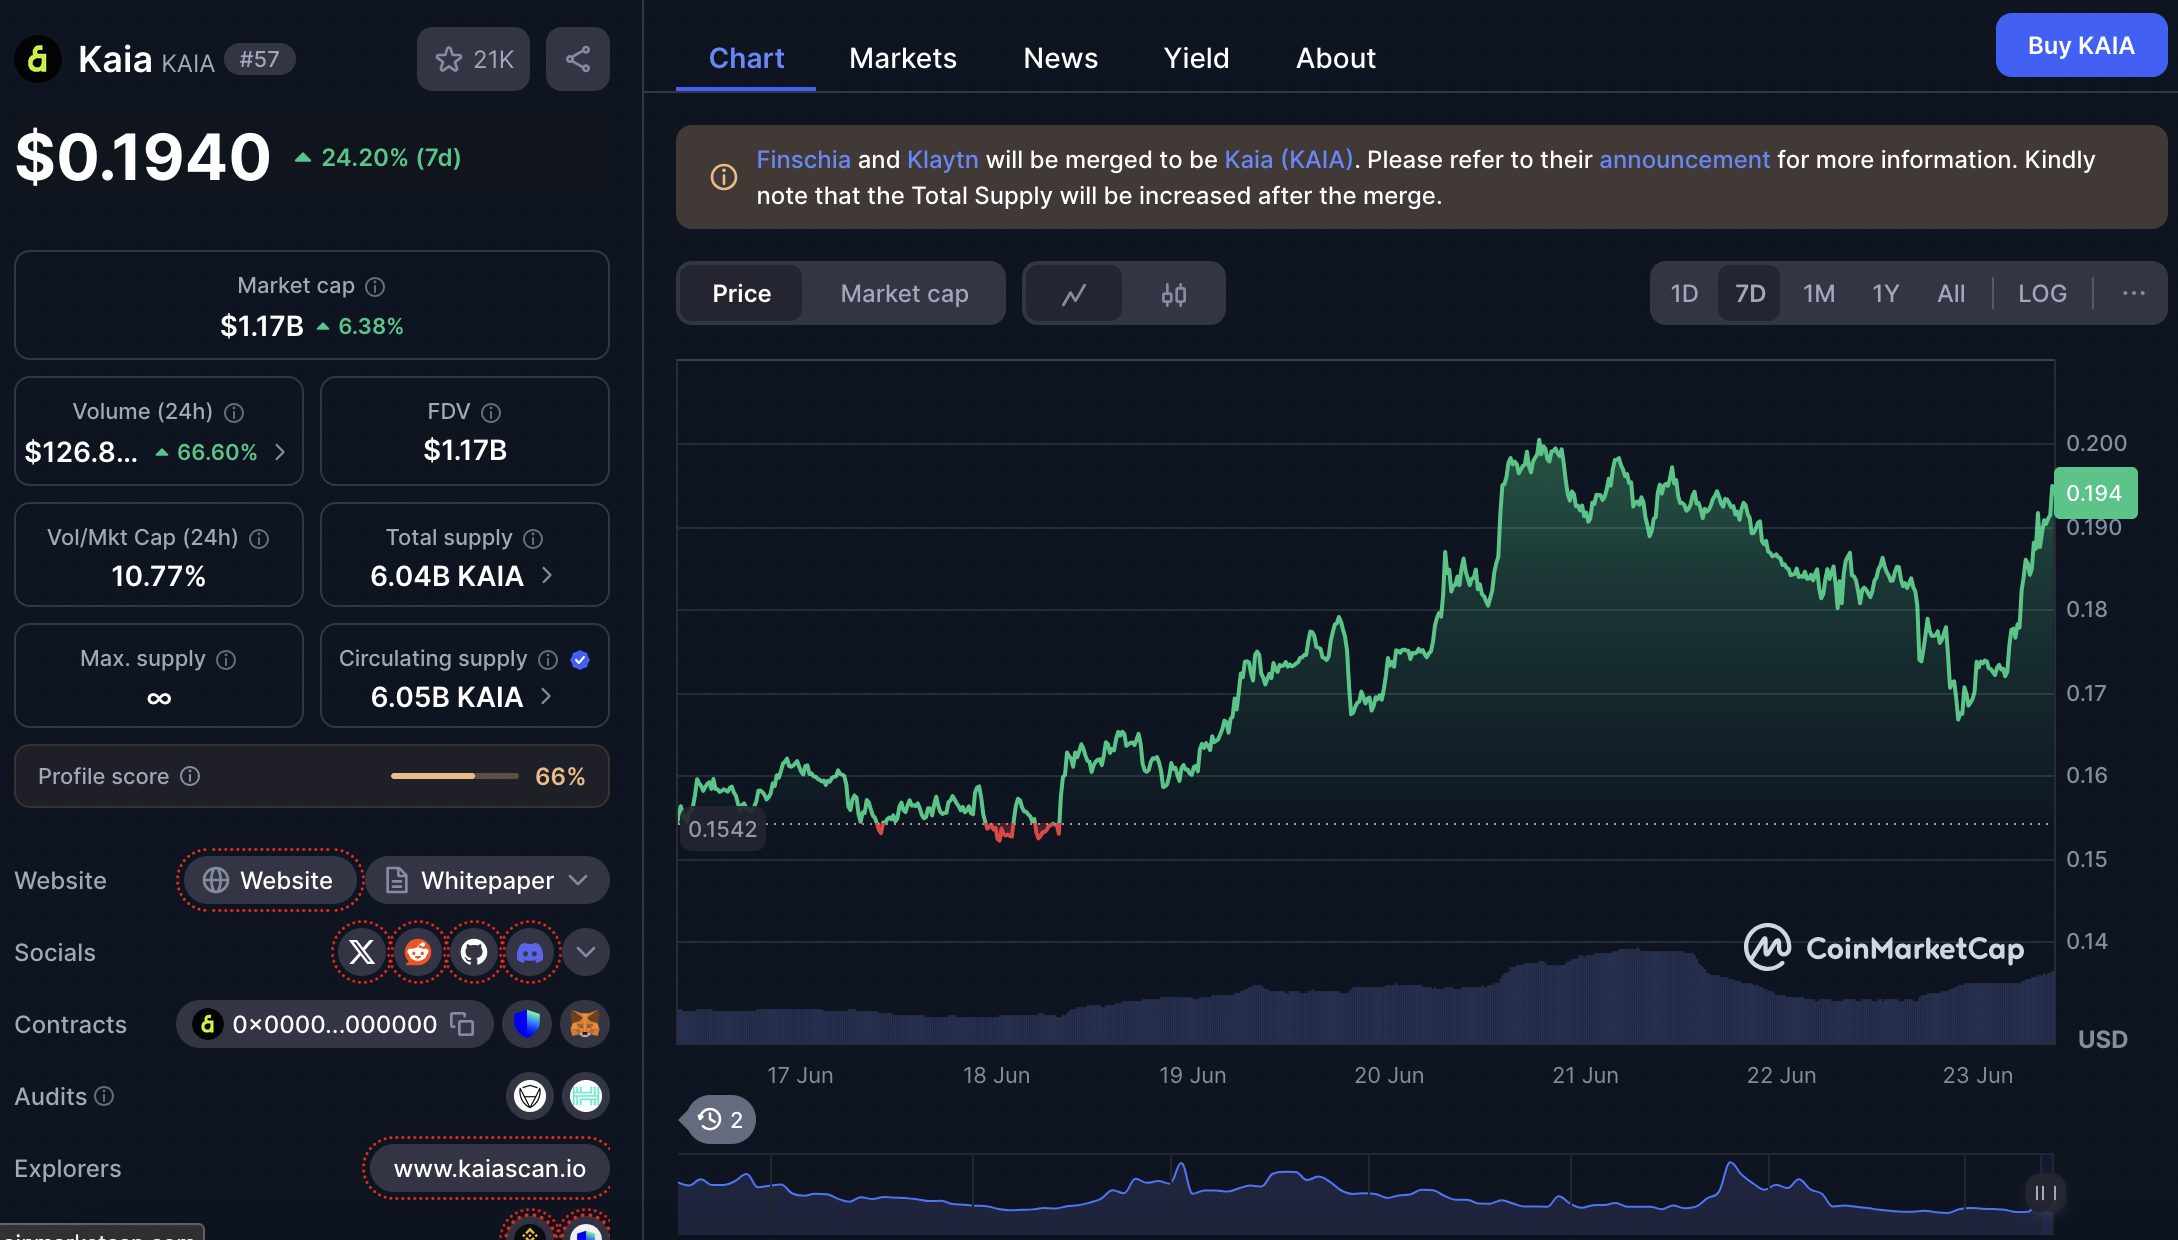Open the Markets tab
The image size is (2178, 1240).
click(x=902, y=58)
